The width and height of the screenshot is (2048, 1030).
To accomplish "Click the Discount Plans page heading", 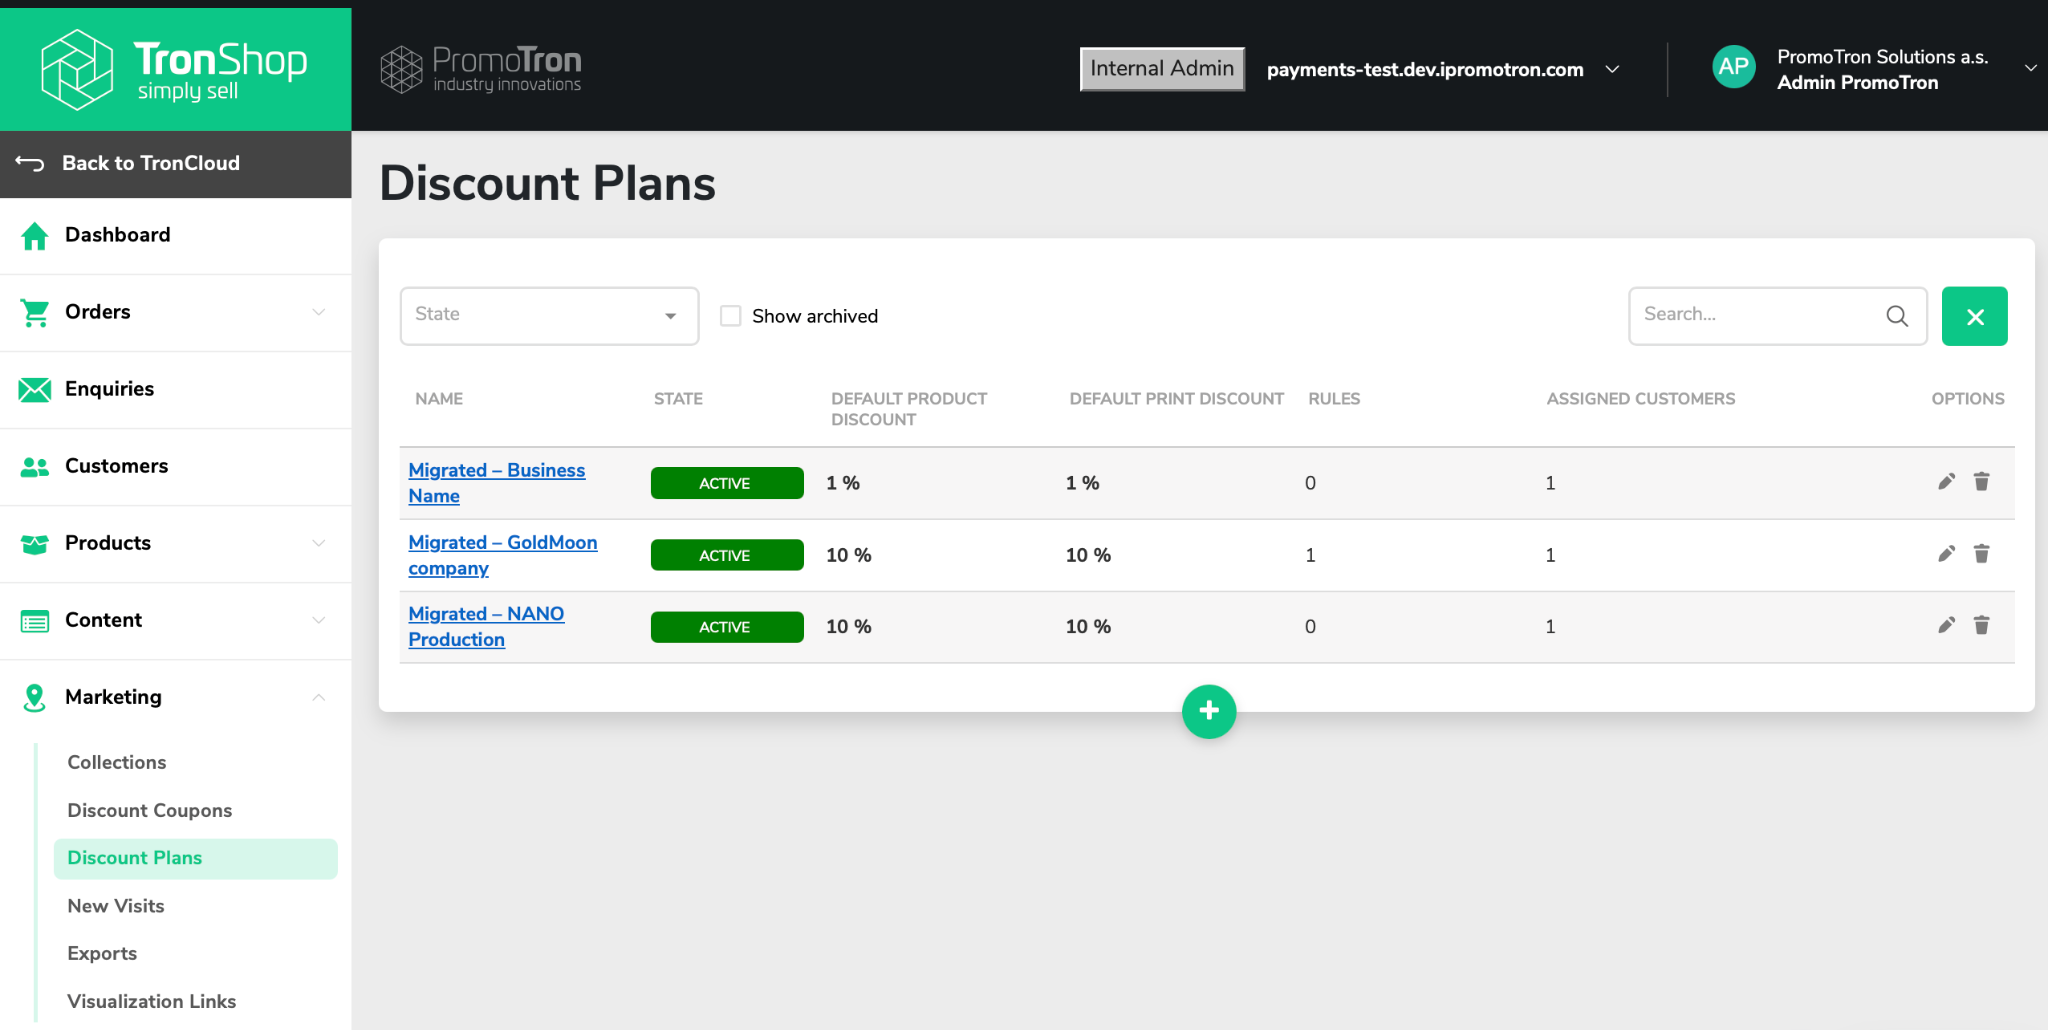I will [548, 184].
